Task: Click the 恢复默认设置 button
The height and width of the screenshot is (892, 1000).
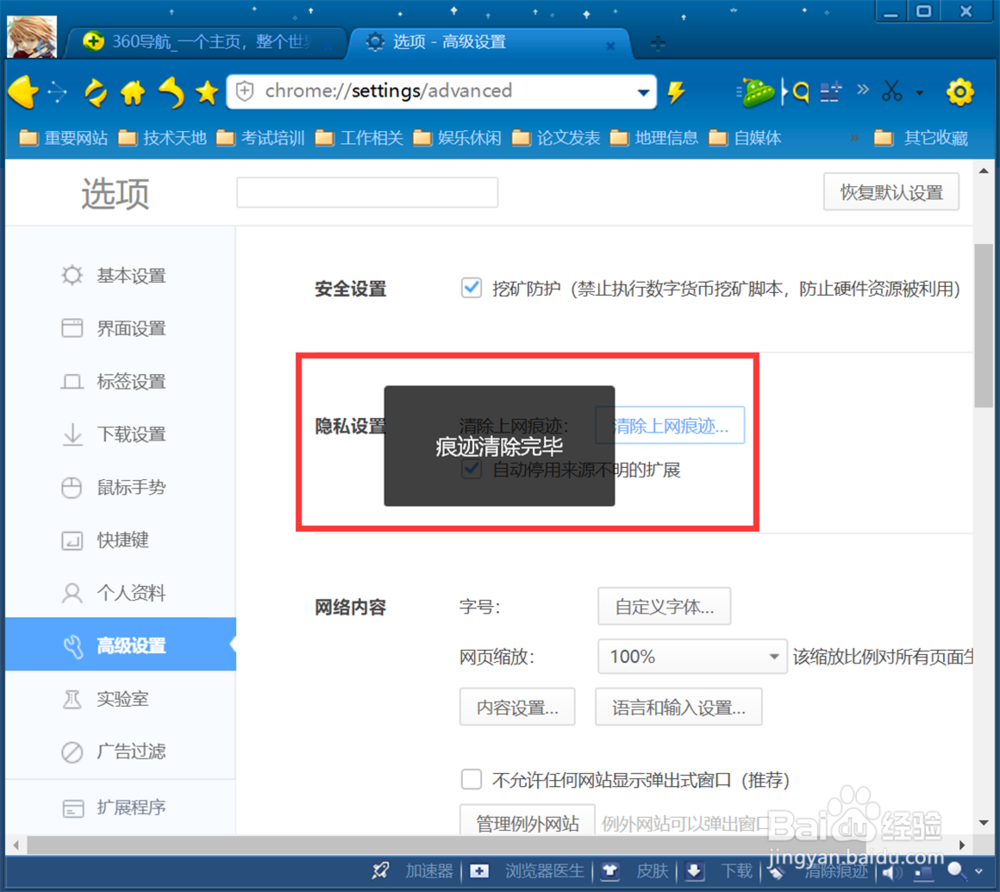Action: coord(892,192)
